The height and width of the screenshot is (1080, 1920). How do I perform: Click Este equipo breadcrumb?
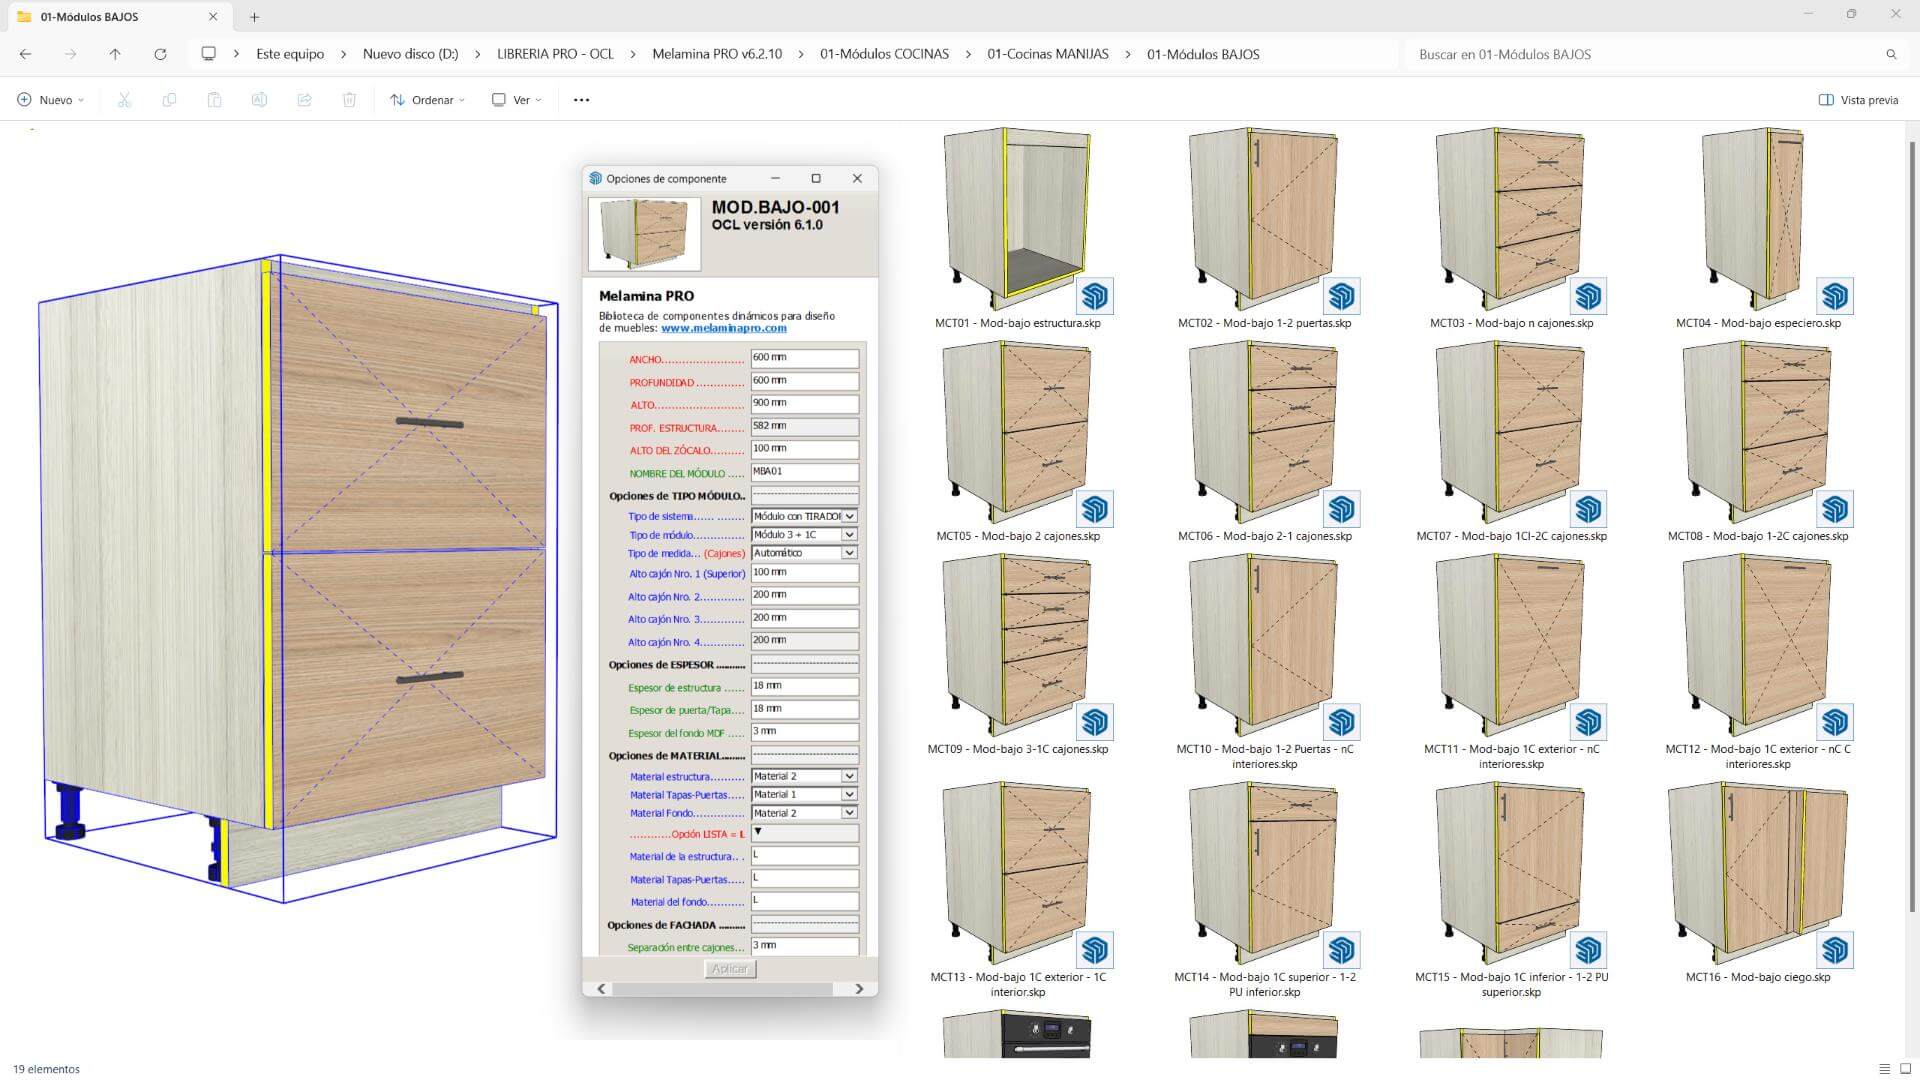tap(290, 54)
